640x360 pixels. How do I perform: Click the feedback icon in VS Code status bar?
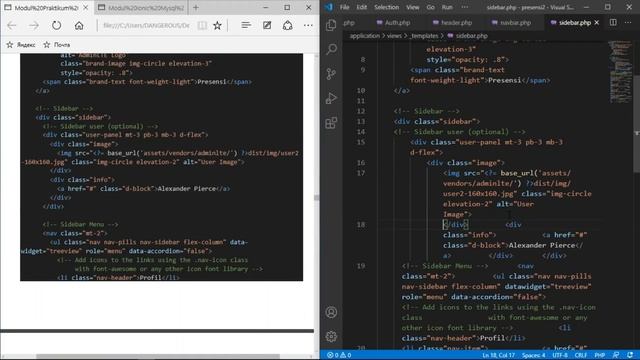[x=616, y=355]
